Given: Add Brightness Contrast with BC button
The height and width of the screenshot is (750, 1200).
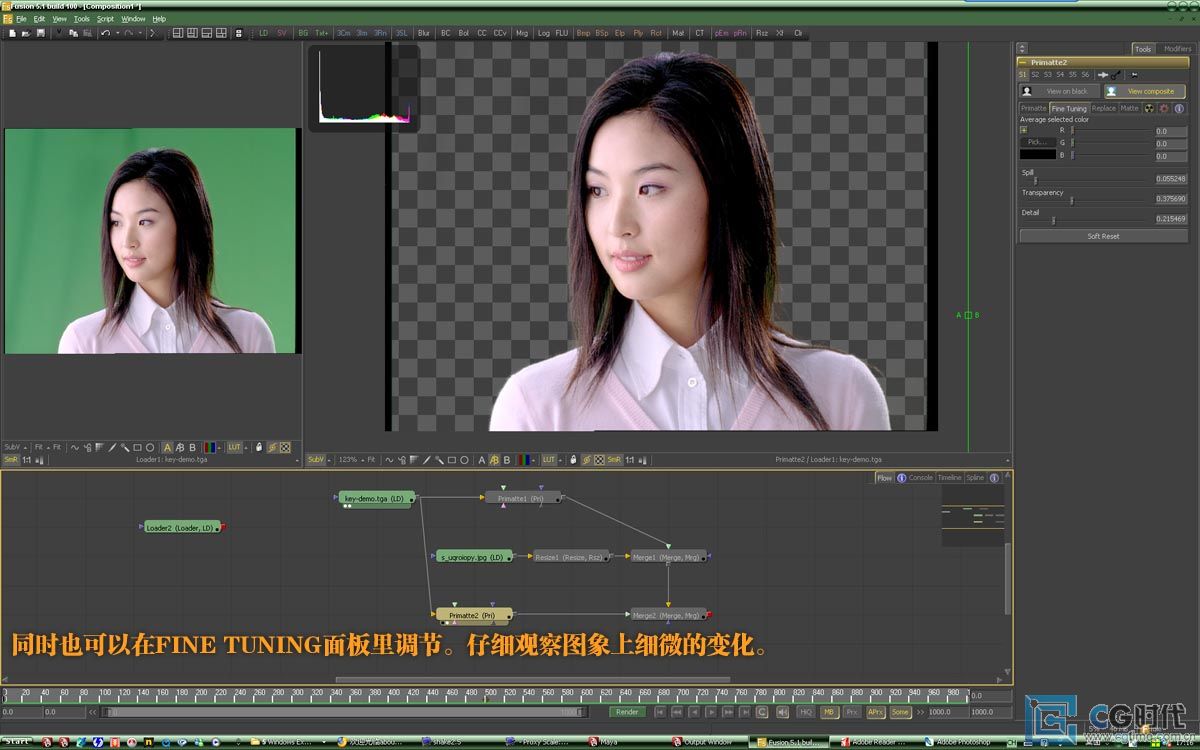Looking at the screenshot, I should pyautogui.click(x=446, y=33).
